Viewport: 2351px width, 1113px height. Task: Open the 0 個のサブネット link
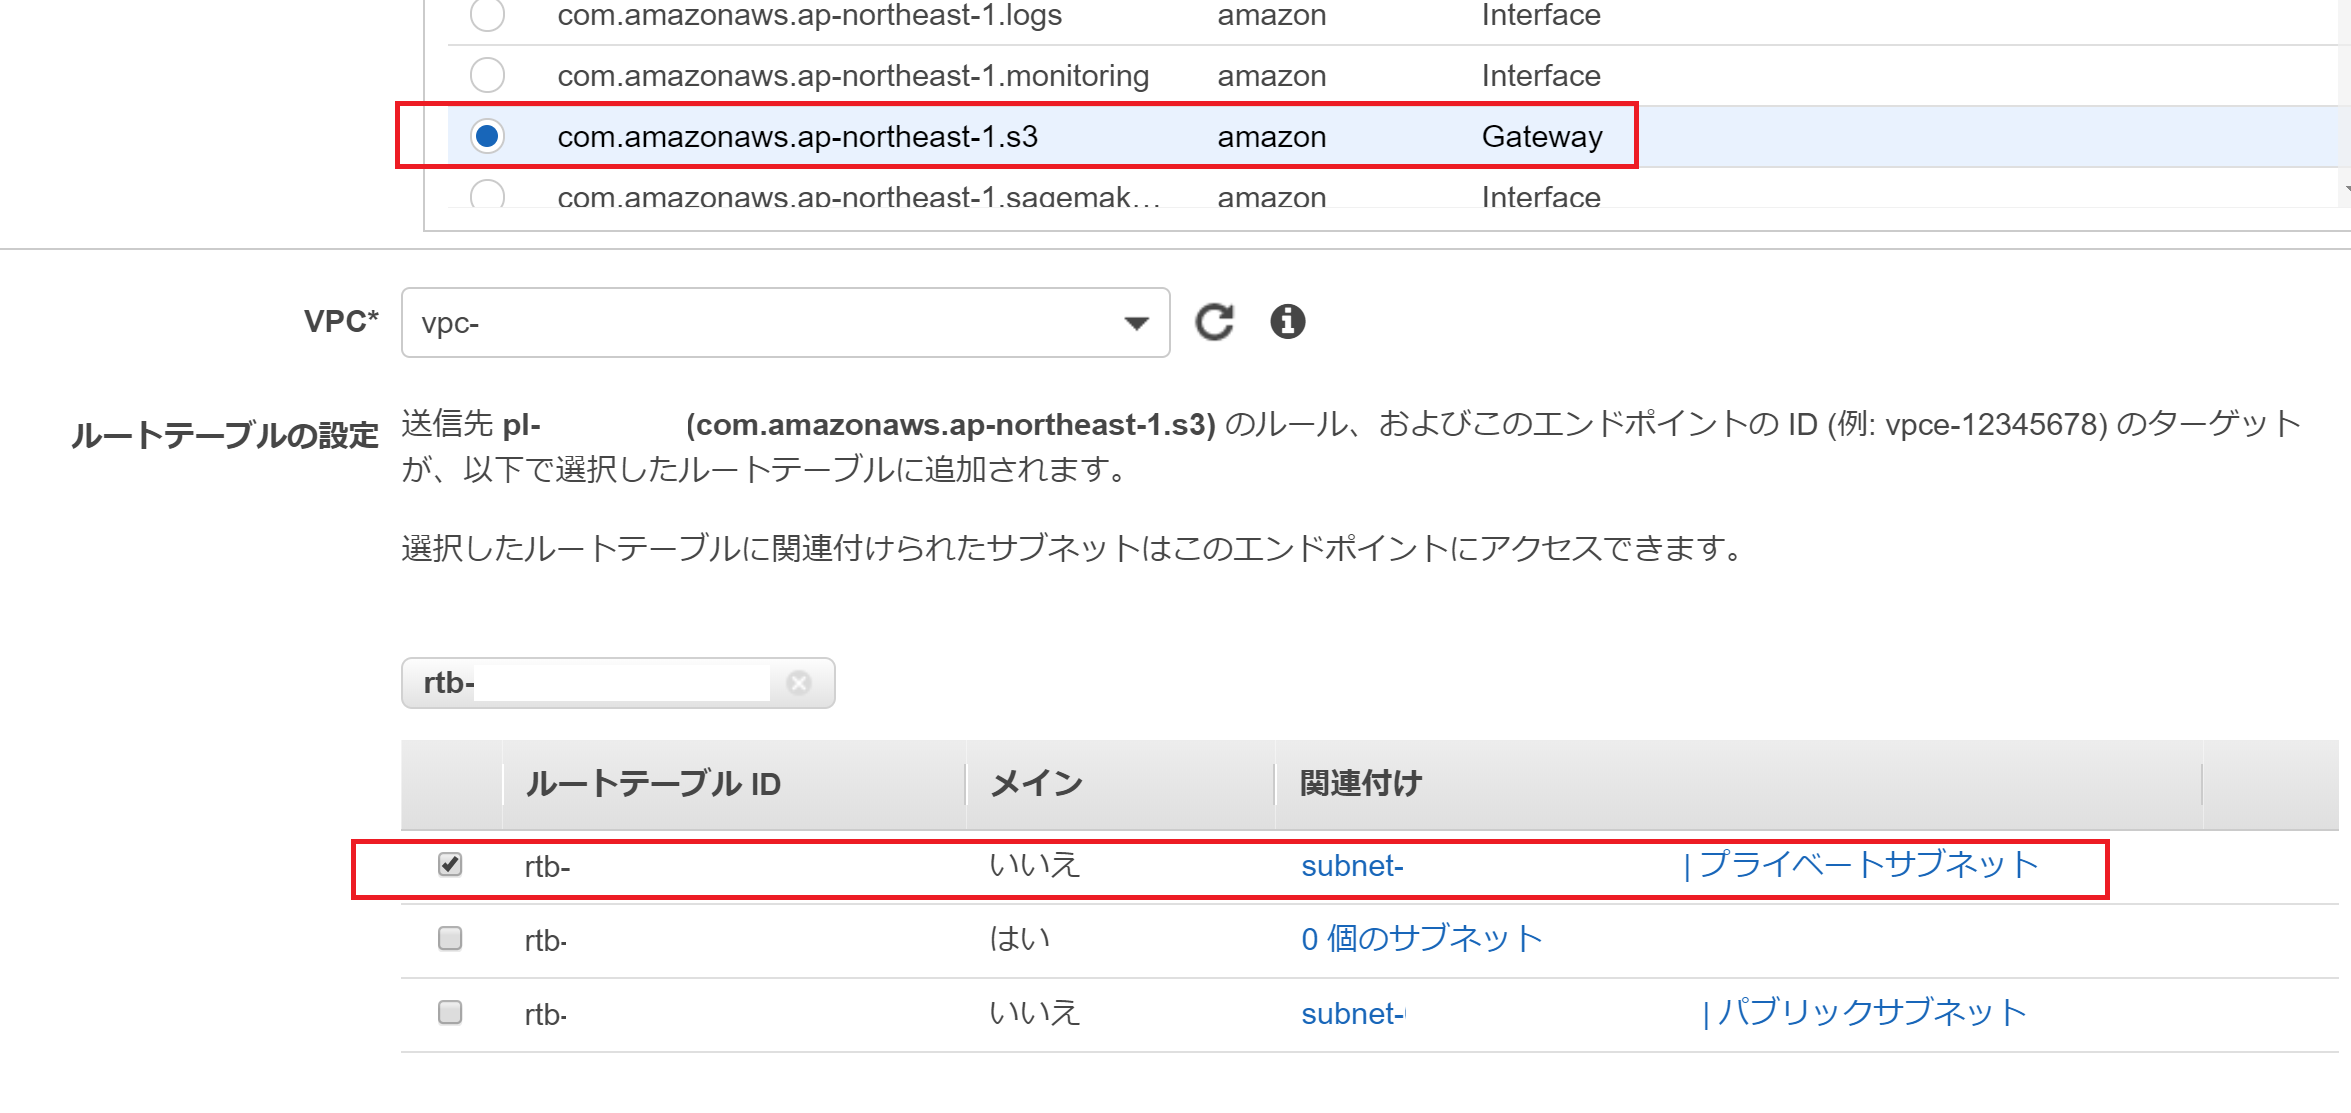(x=1420, y=939)
